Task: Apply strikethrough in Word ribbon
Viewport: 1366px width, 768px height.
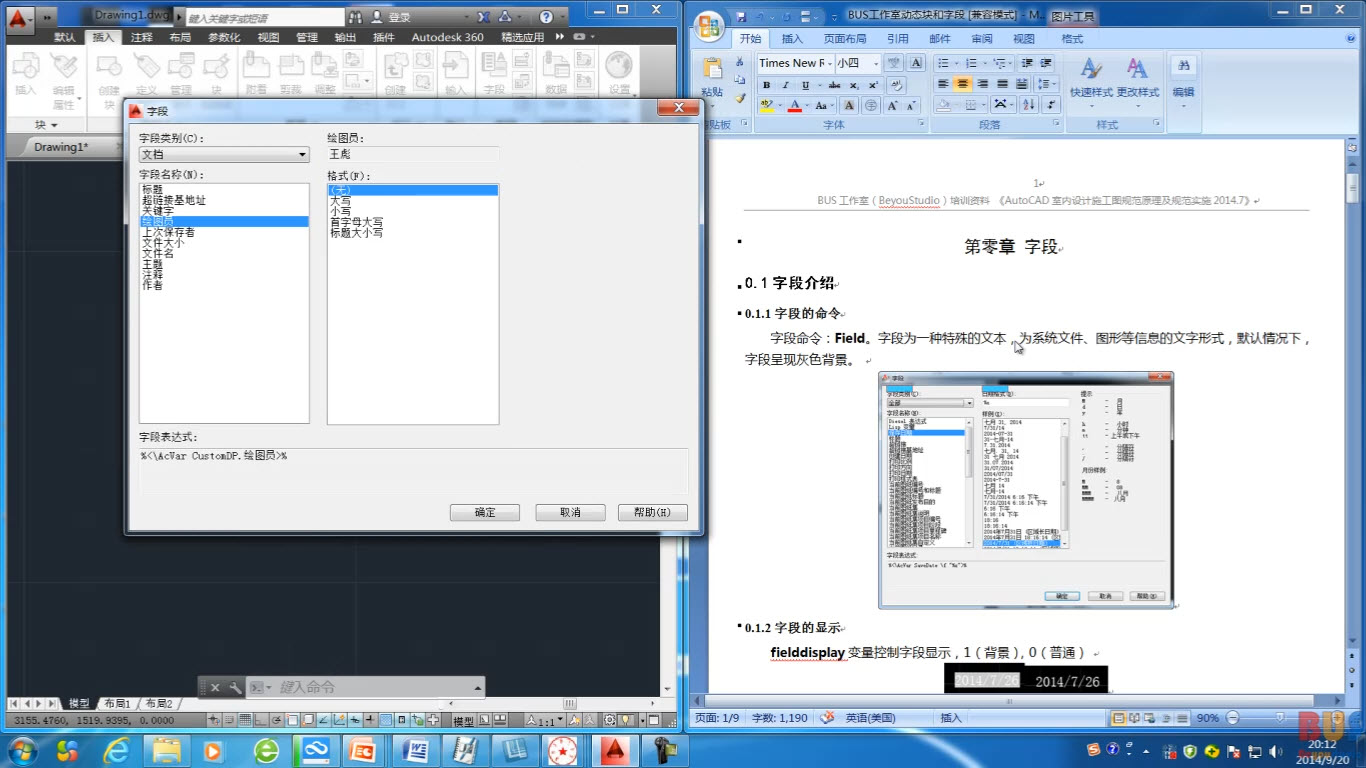Action: coord(834,85)
